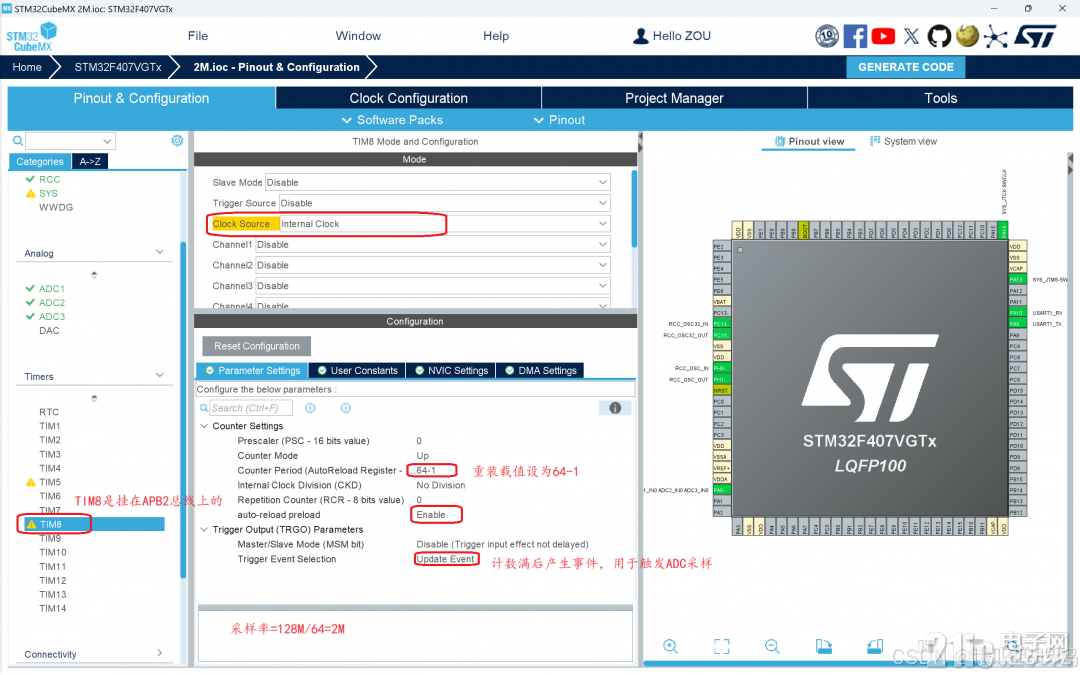Screen dimensions: 1080x675
Task: Switch to Project Manager tab
Action: 674,98
